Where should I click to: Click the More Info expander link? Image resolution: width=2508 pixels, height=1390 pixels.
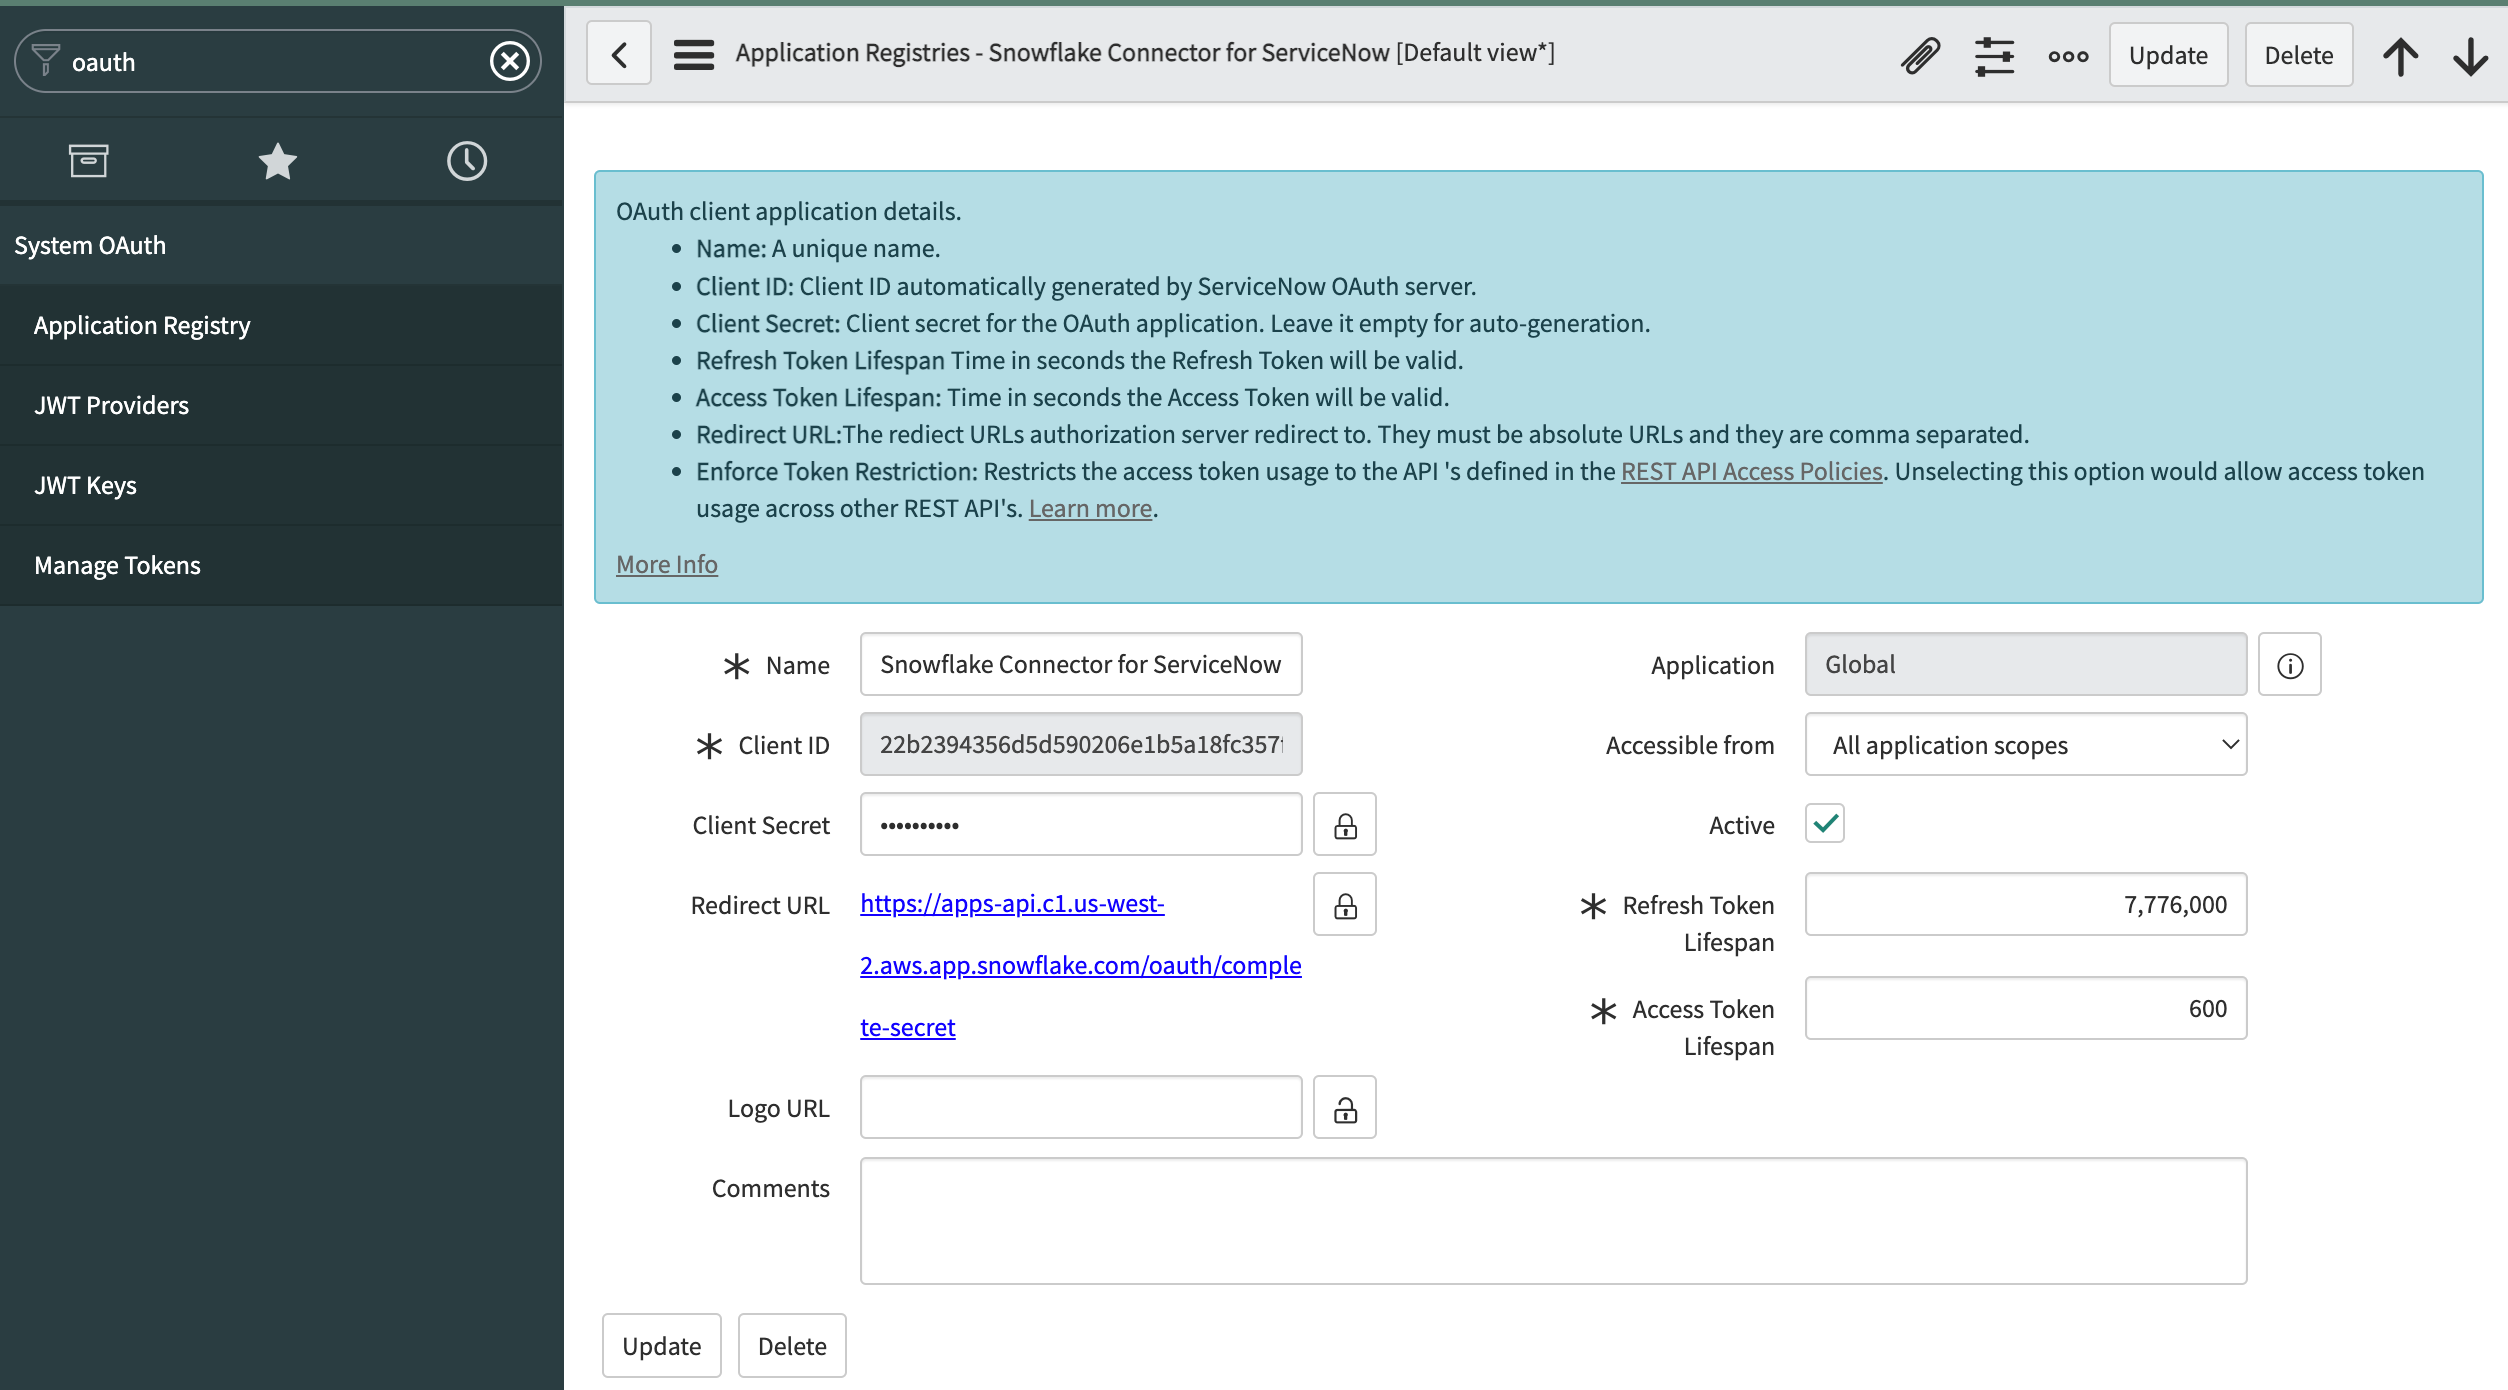coord(665,561)
